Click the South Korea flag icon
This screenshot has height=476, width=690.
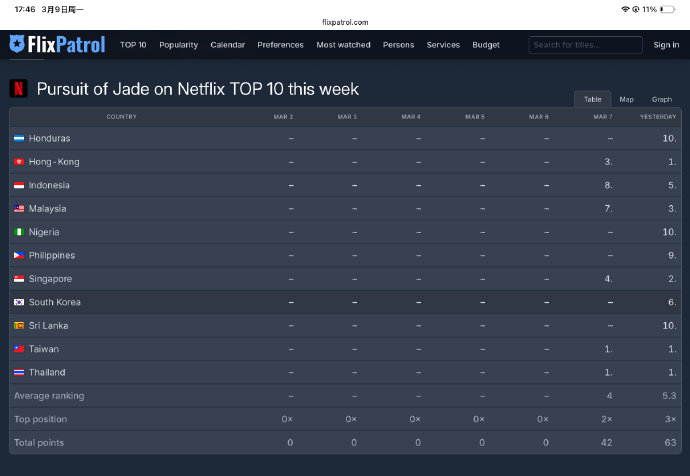pos(19,302)
